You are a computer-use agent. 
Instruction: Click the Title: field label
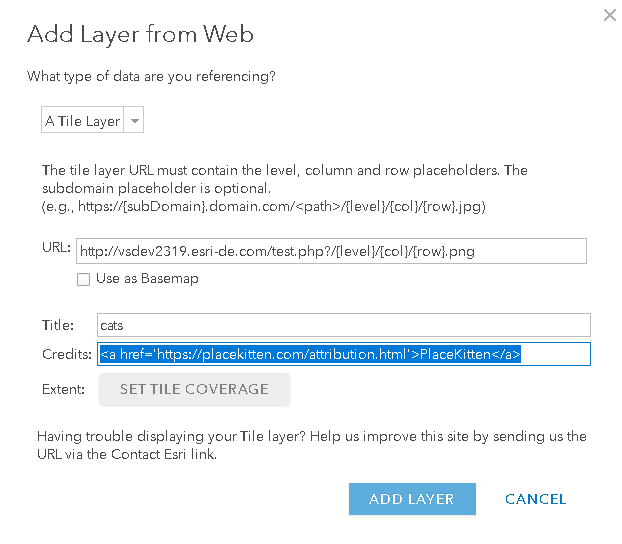click(x=58, y=325)
